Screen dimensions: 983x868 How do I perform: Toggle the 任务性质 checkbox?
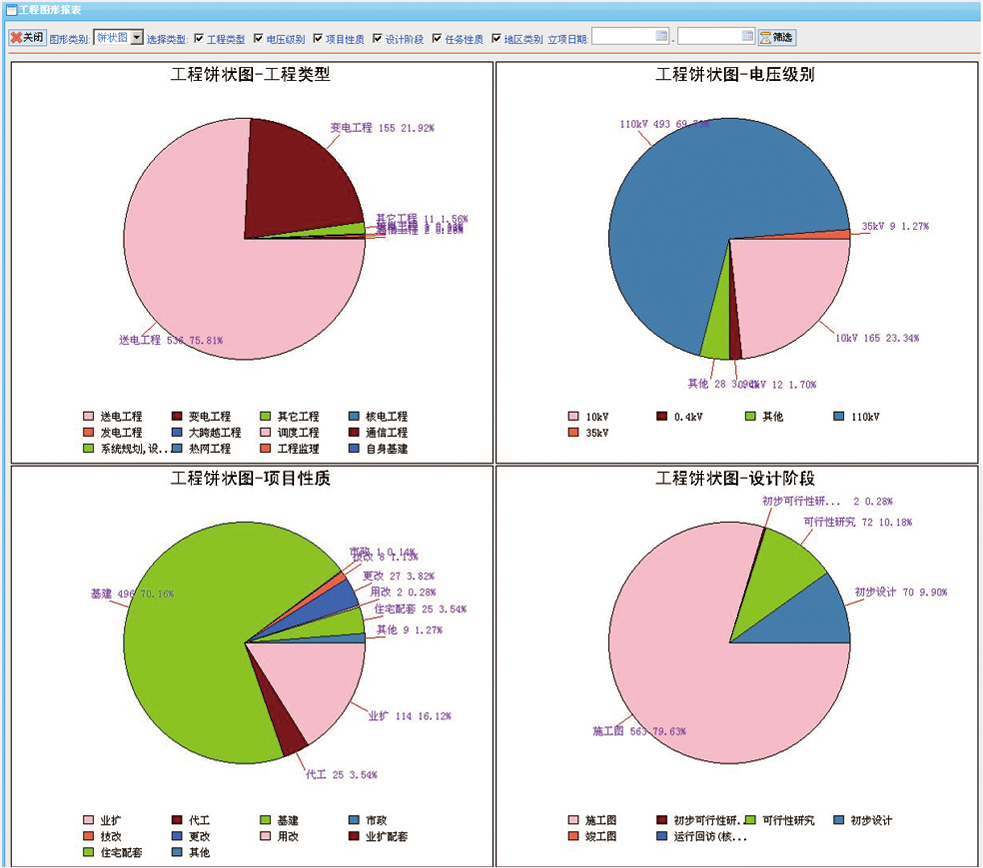point(437,39)
